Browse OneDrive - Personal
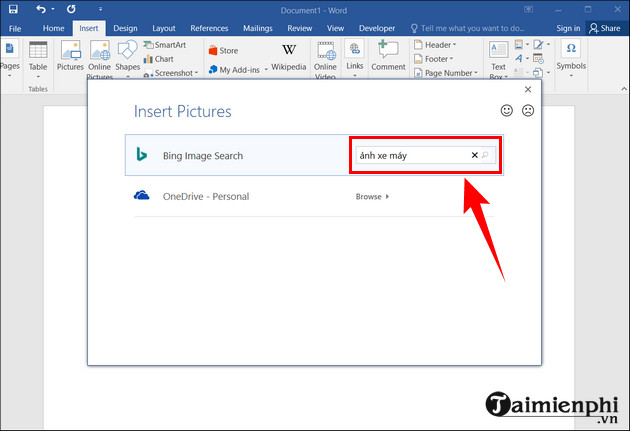The width and height of the screenshot is (630, 431). [x=372, y=196]
